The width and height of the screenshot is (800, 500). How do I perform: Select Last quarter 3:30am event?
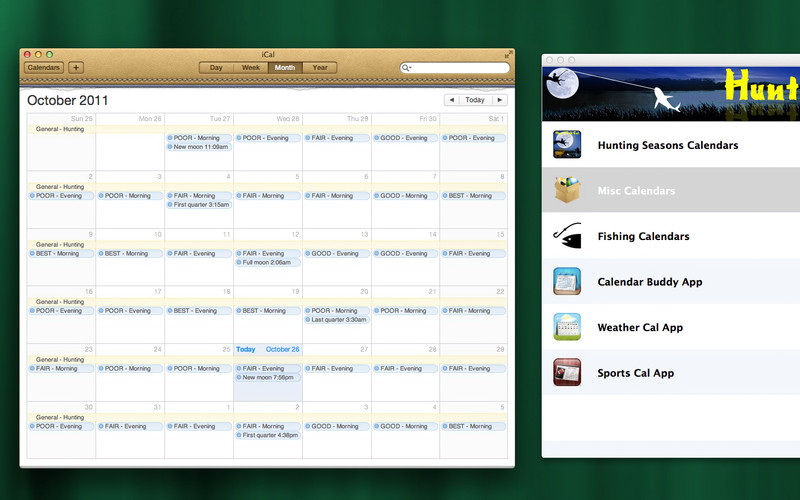[x=337, y=320]
